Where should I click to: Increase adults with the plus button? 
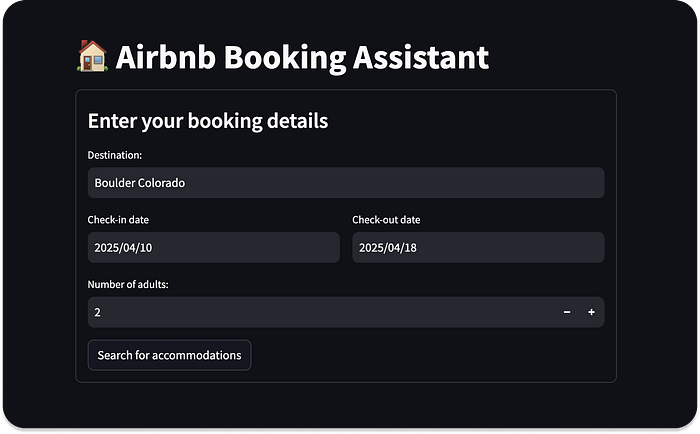[x=591, y=312]
